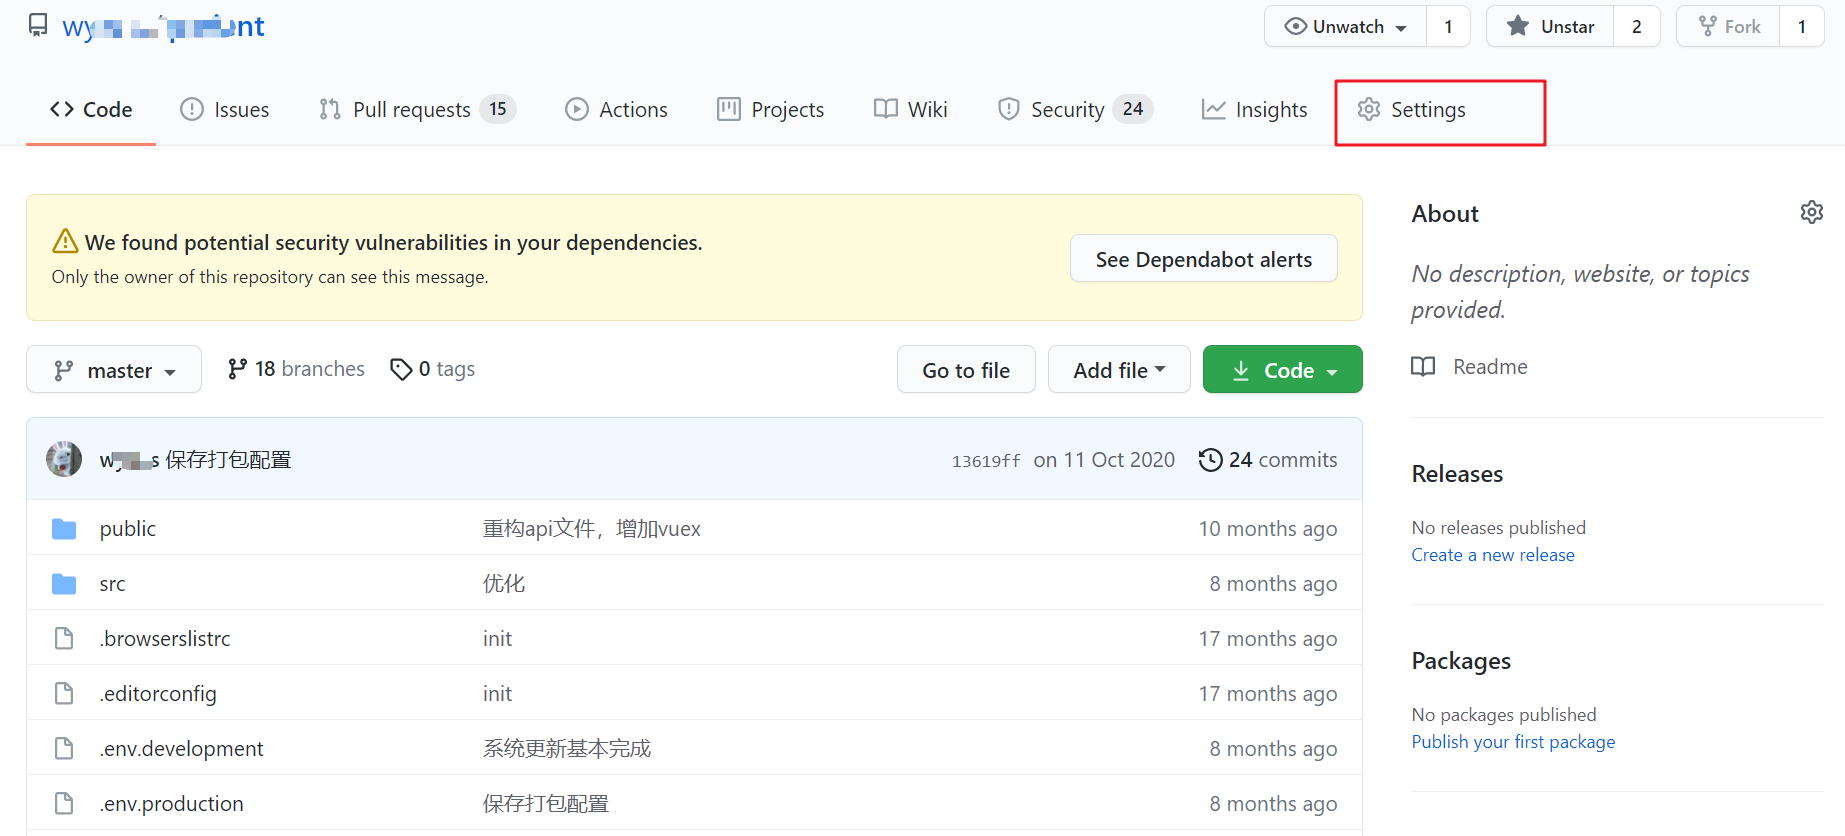
Task: Click the About section gear icon
Action: 1811,212
